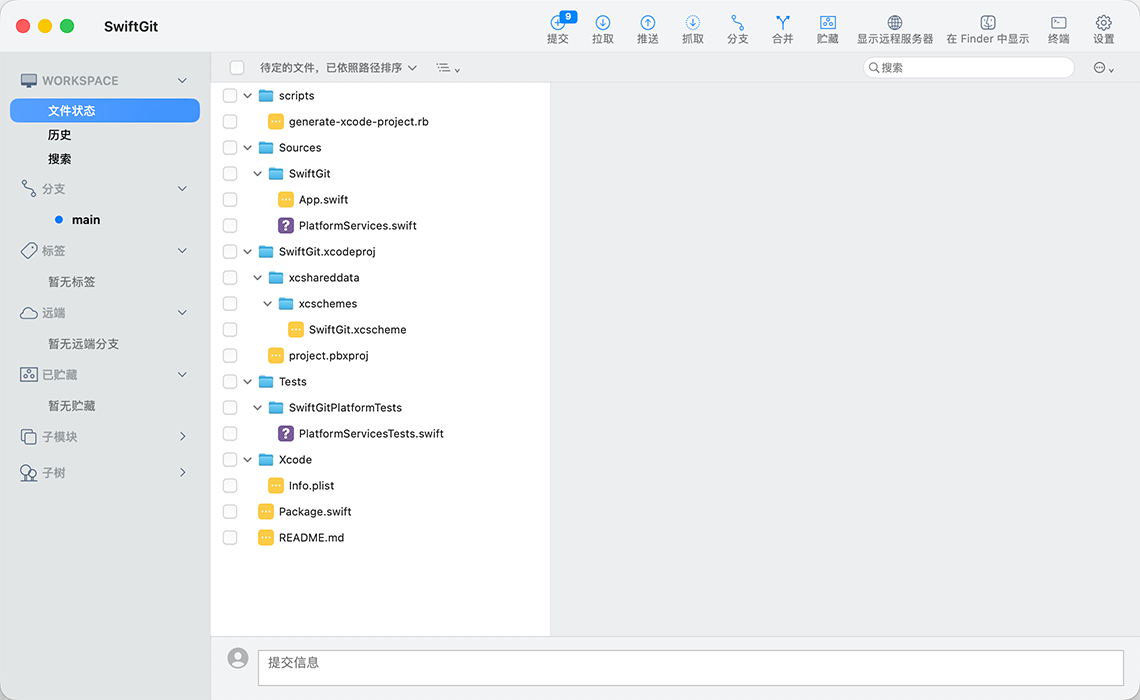Open the 待定的文件 sort dropdown
1140x700 pixels.
pos(338,68)
